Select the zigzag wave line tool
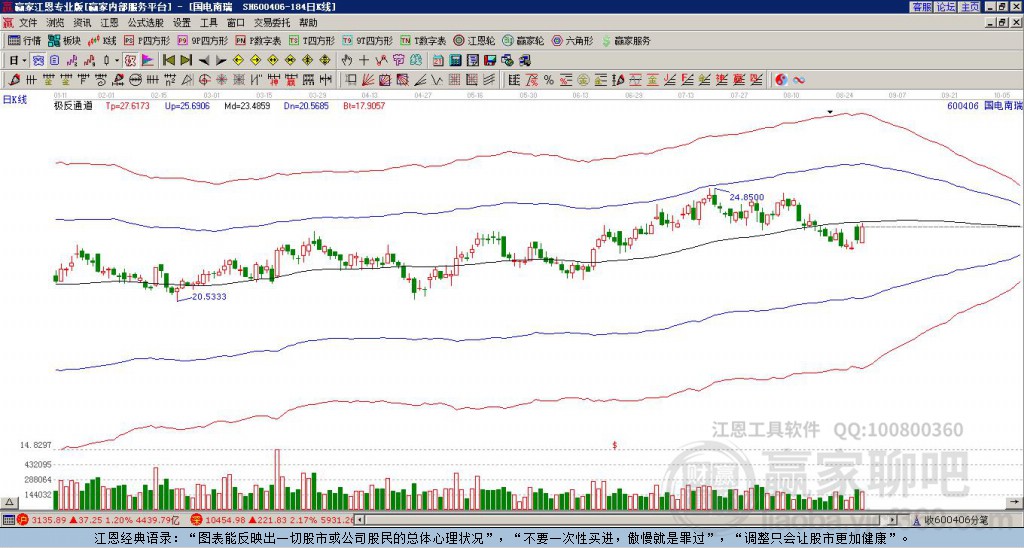The height and width of the screenshot is (548, 1024). (437, 80)
